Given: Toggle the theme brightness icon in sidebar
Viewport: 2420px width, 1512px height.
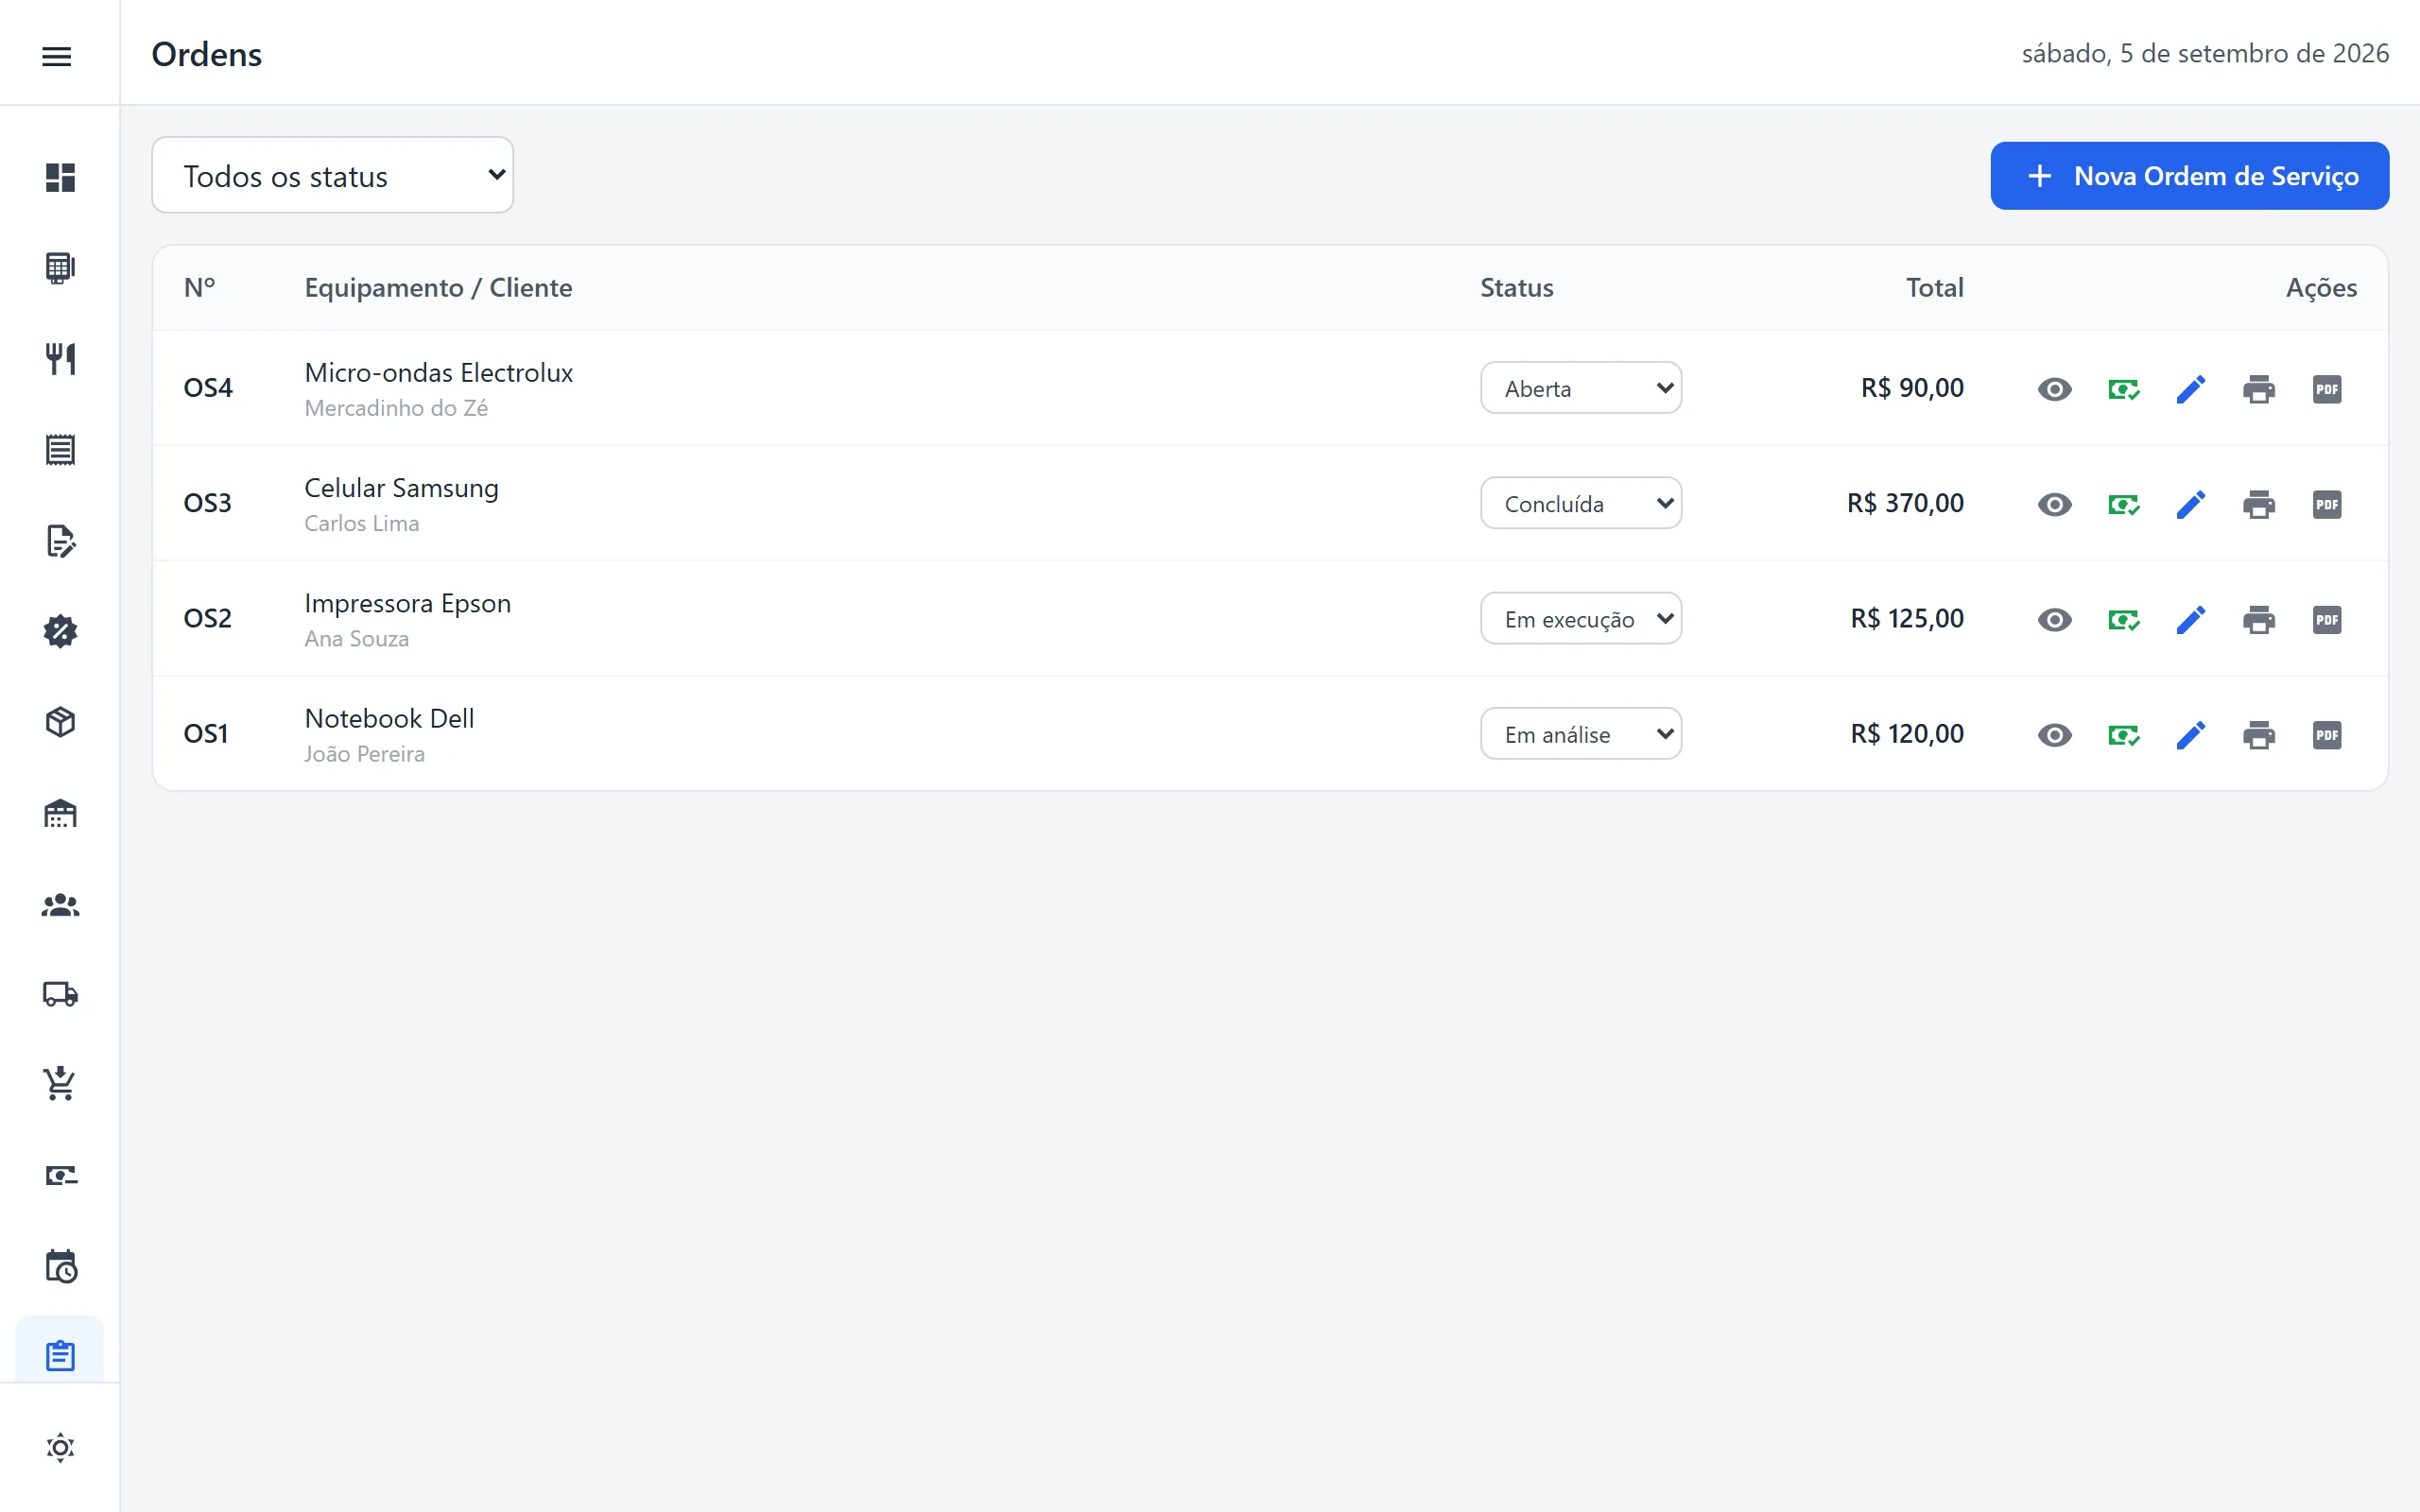Looking at the screenshot, I should [60, 1447].
